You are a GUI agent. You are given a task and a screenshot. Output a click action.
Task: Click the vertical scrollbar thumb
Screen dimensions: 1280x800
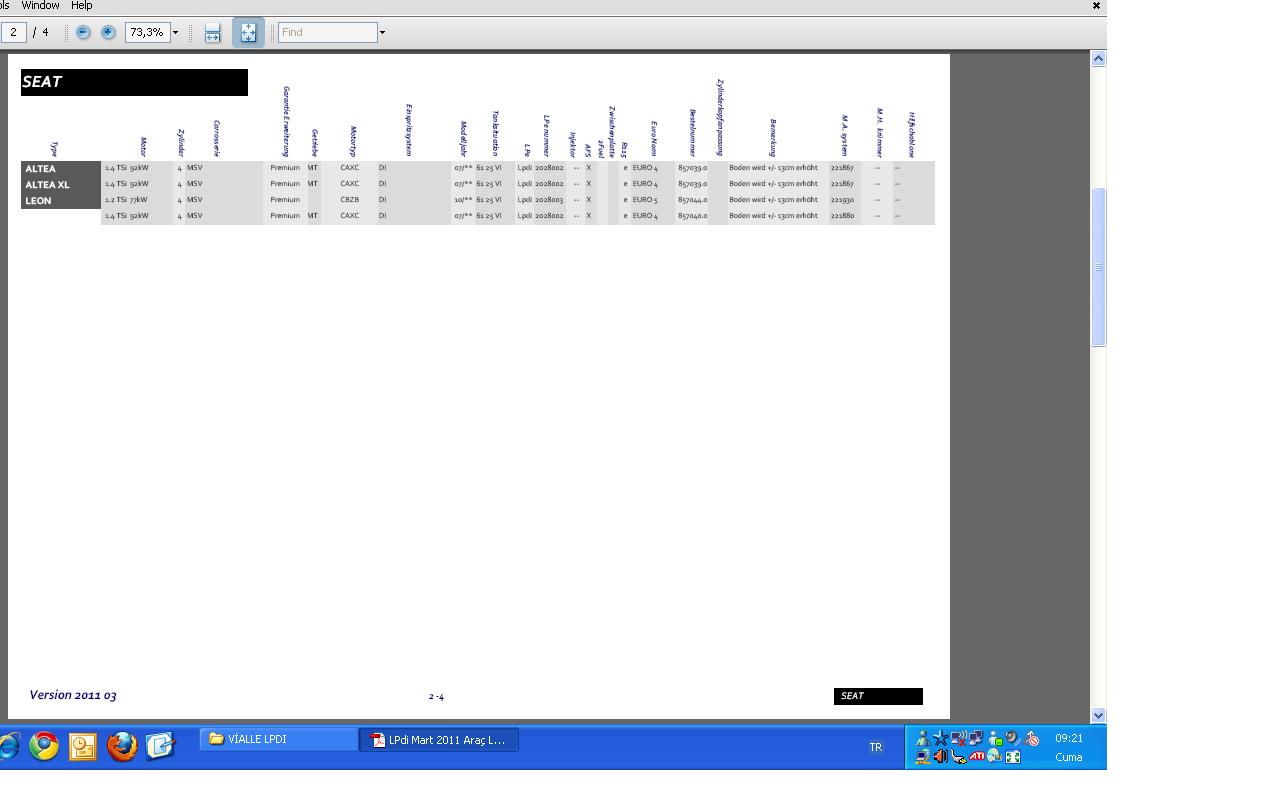point(1098,267)
